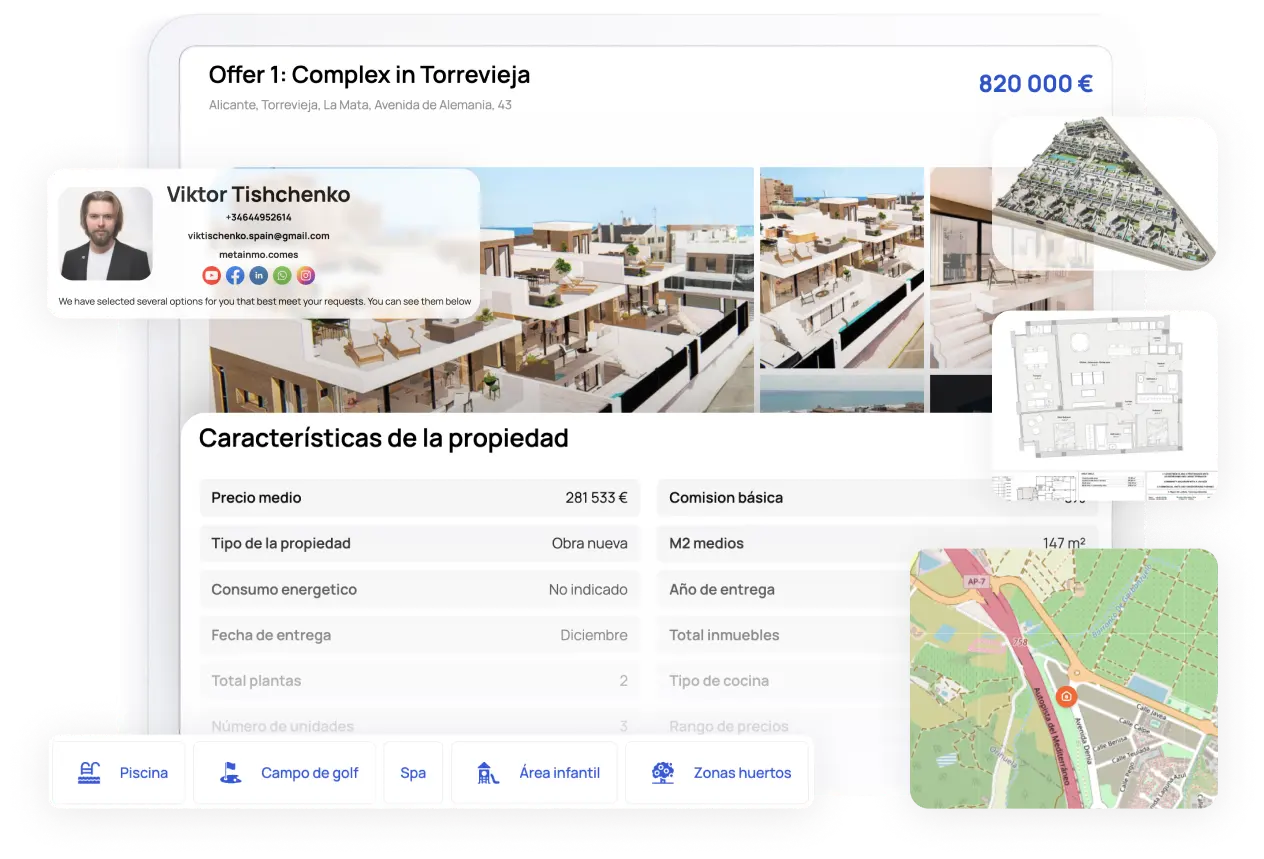This screenshot has width=1264, height=859.
Task: Open the Instagram icon
Action: click(306, 275)
